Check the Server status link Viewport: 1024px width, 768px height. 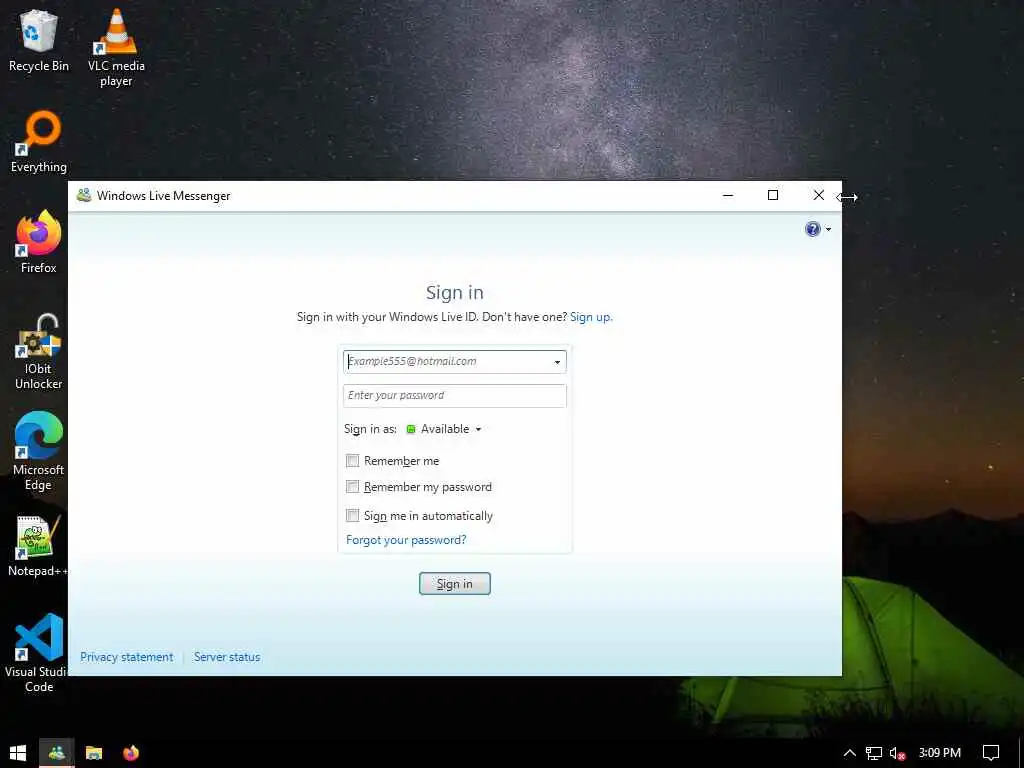(227, 657)
